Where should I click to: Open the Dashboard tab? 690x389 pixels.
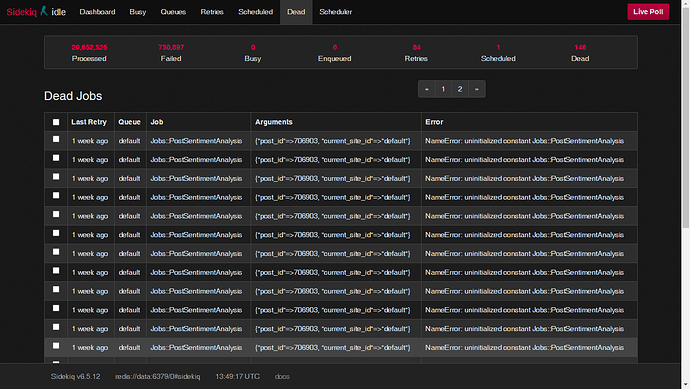(97, 12)
